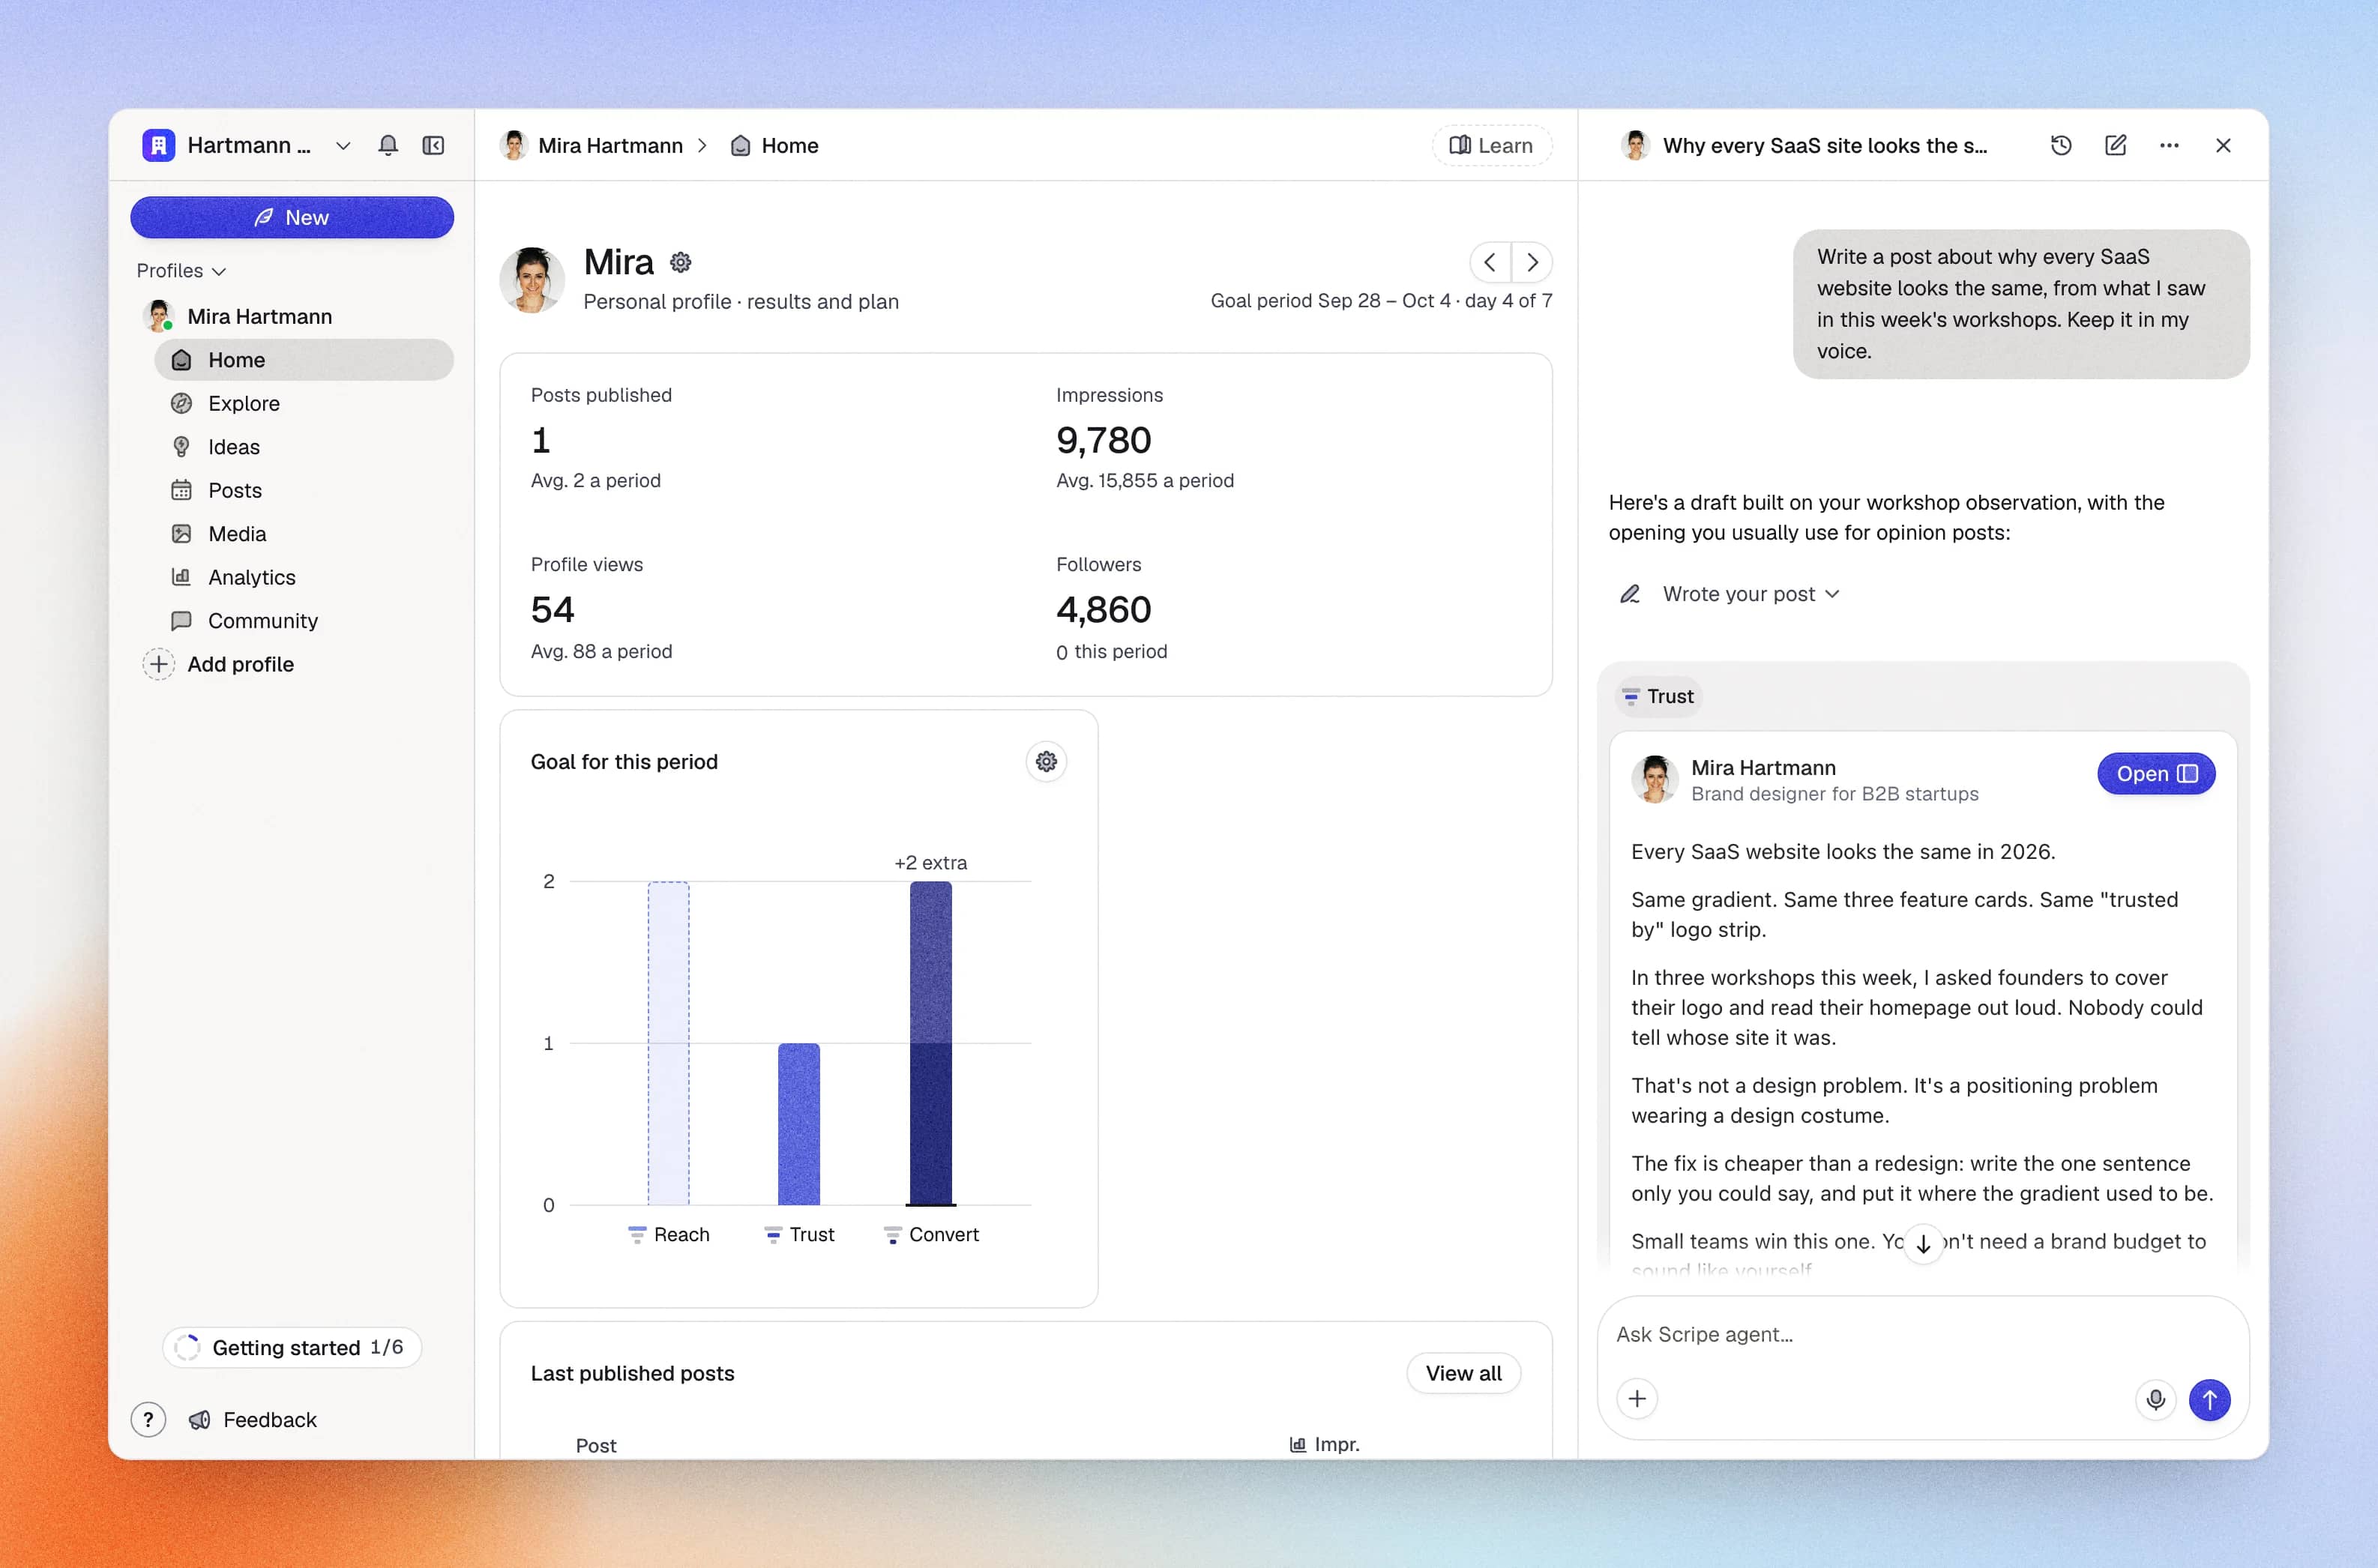The height and width of the screenshot is (1568, 2378).
Task: Start a new chat compose icon
Action: (x=2116, y=145)
